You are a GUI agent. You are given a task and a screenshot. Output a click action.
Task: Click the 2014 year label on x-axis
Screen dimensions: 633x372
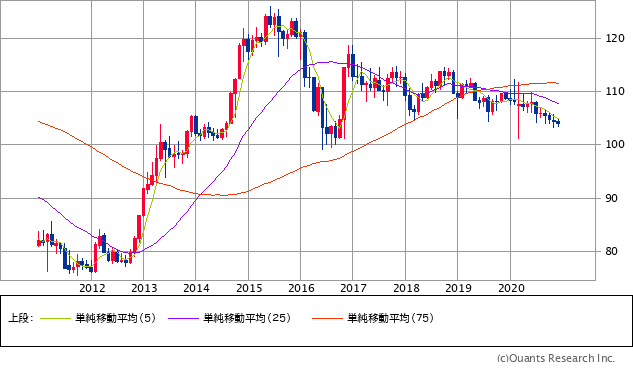click(196, 288)
